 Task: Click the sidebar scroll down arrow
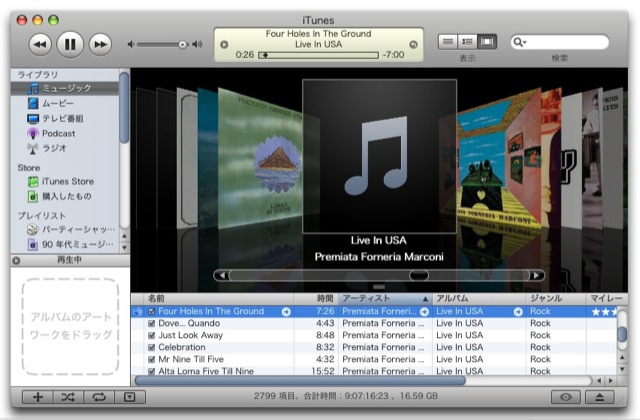click(124, 247)
